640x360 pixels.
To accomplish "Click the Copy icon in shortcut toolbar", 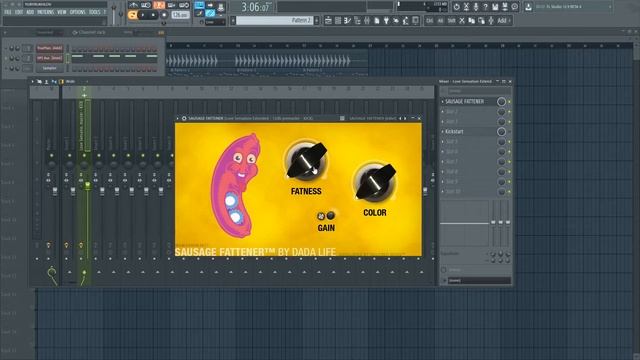I will pos(471,20).
